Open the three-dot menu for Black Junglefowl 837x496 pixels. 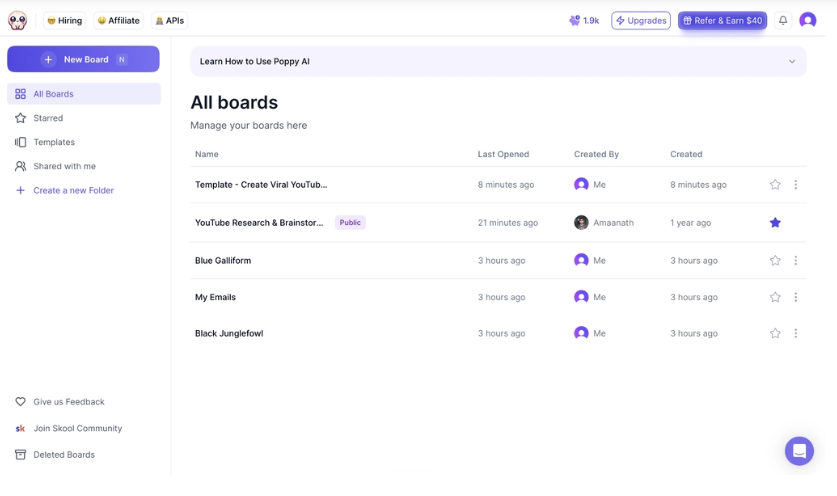795,333
